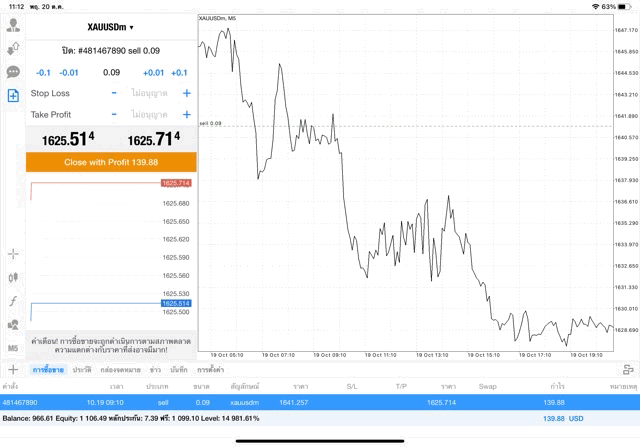Tap the ask price 1625.714
This screenshot has width=640, height=447.
pos(154,139)
